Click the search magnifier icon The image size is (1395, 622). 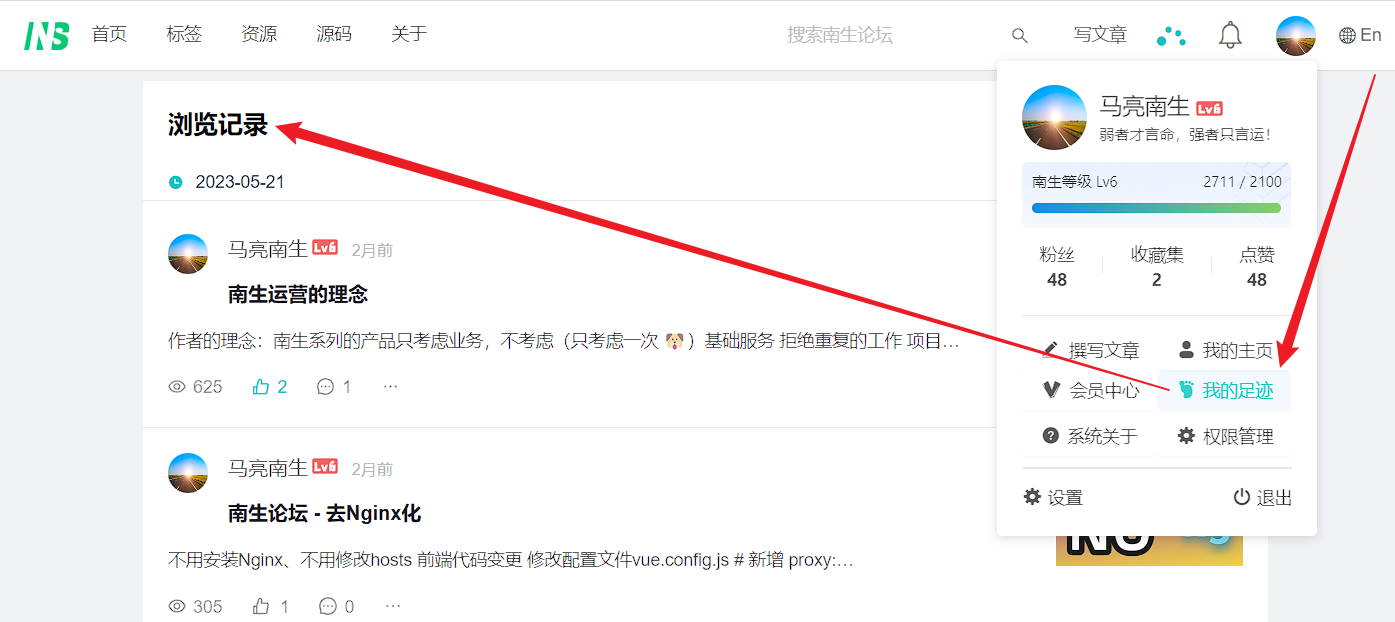[x=1019, y=35]
